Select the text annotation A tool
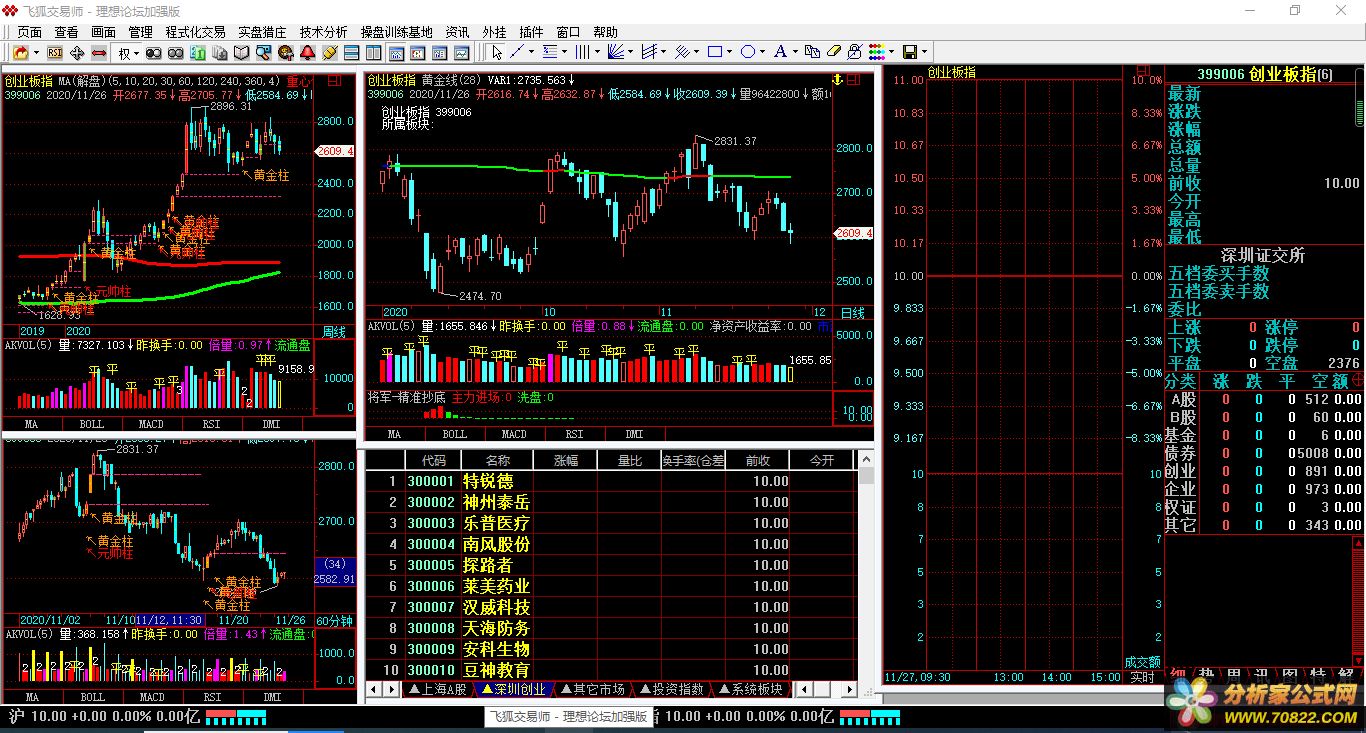 (781, 52)
